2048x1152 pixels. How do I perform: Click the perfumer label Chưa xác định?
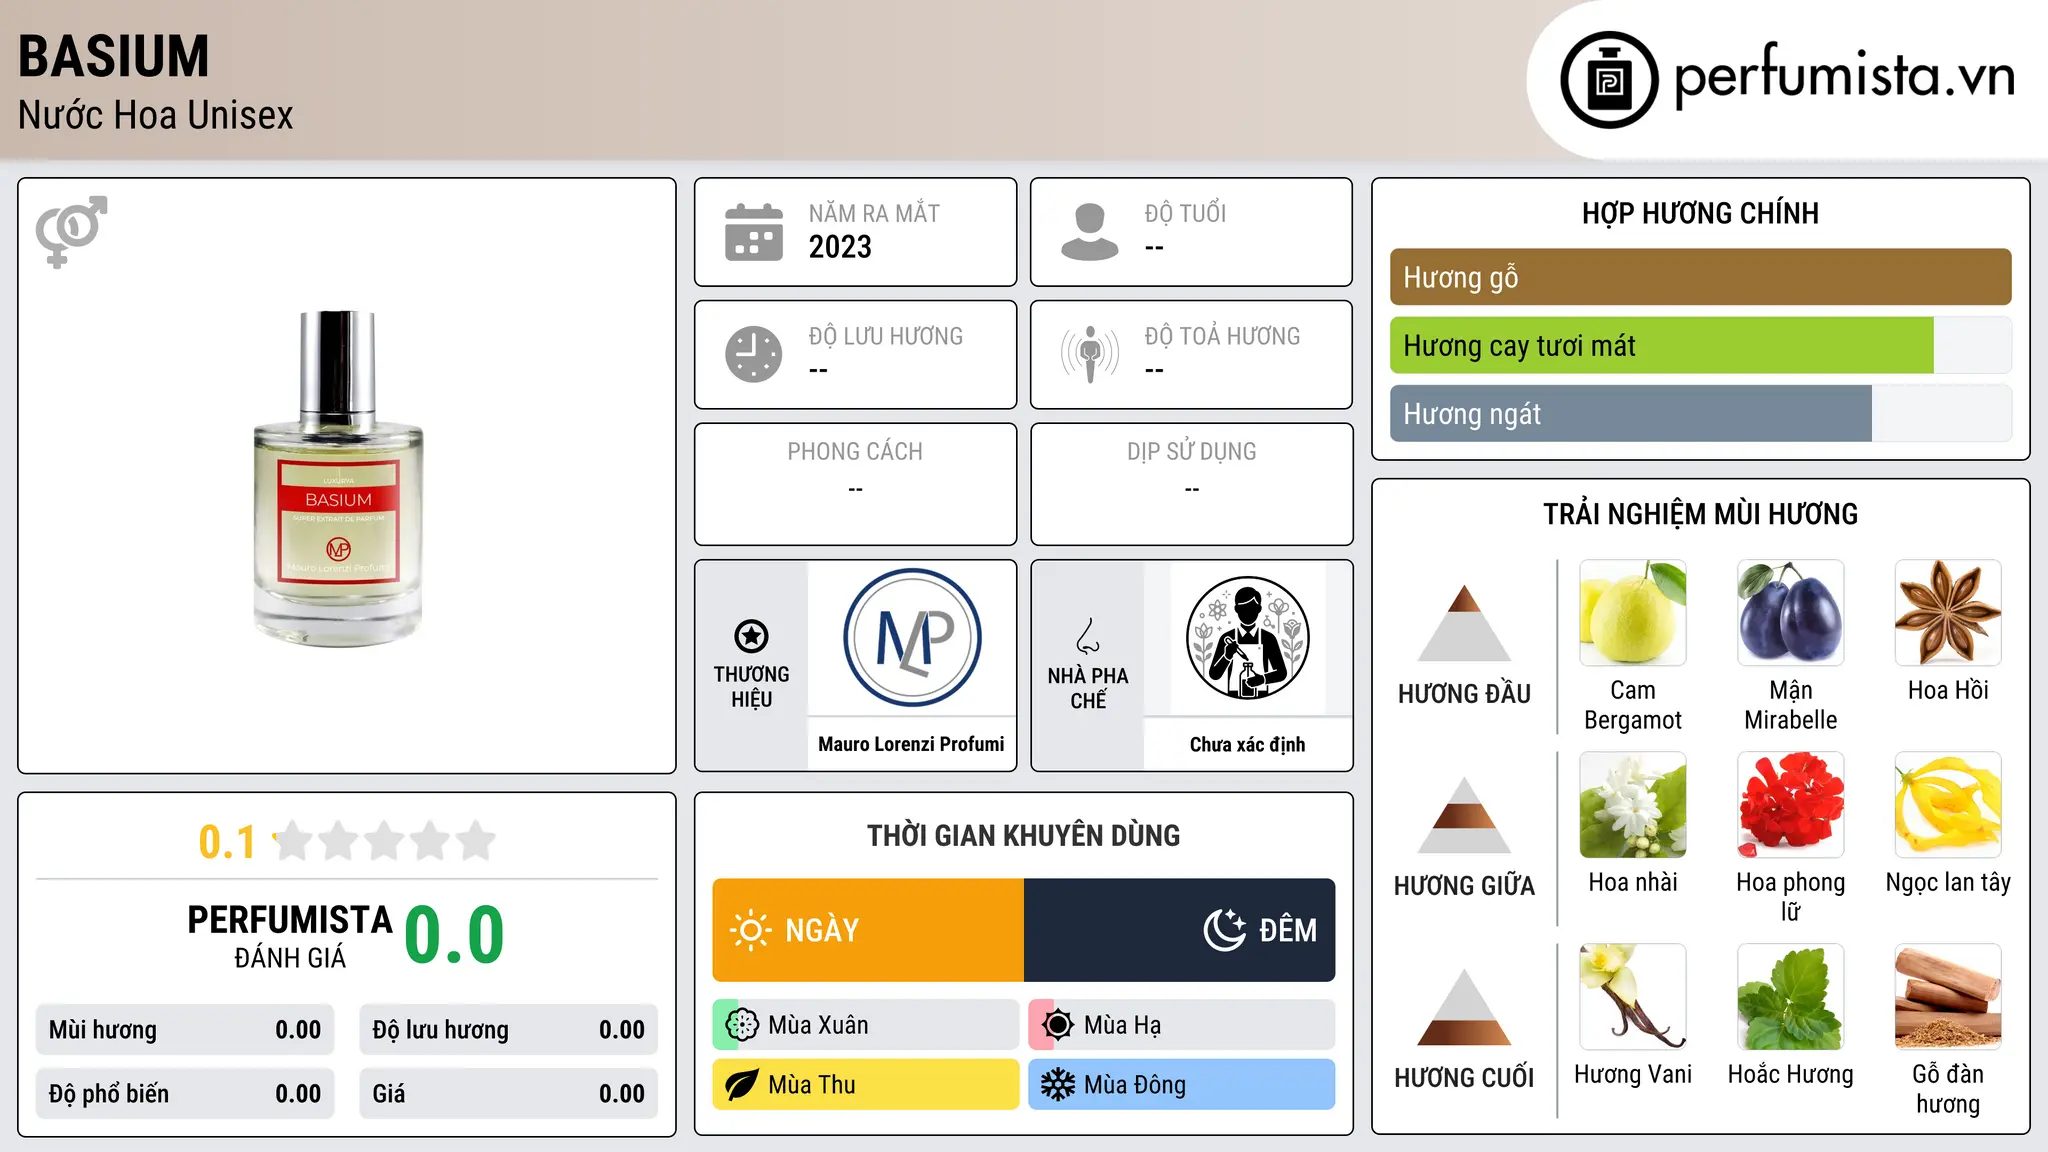(1248, 744)
